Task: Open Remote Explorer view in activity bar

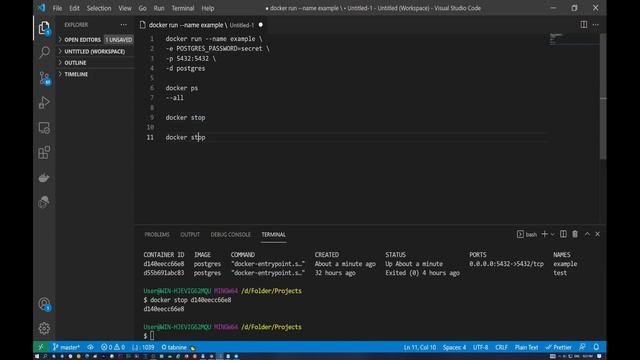Action: click(44, 128)
